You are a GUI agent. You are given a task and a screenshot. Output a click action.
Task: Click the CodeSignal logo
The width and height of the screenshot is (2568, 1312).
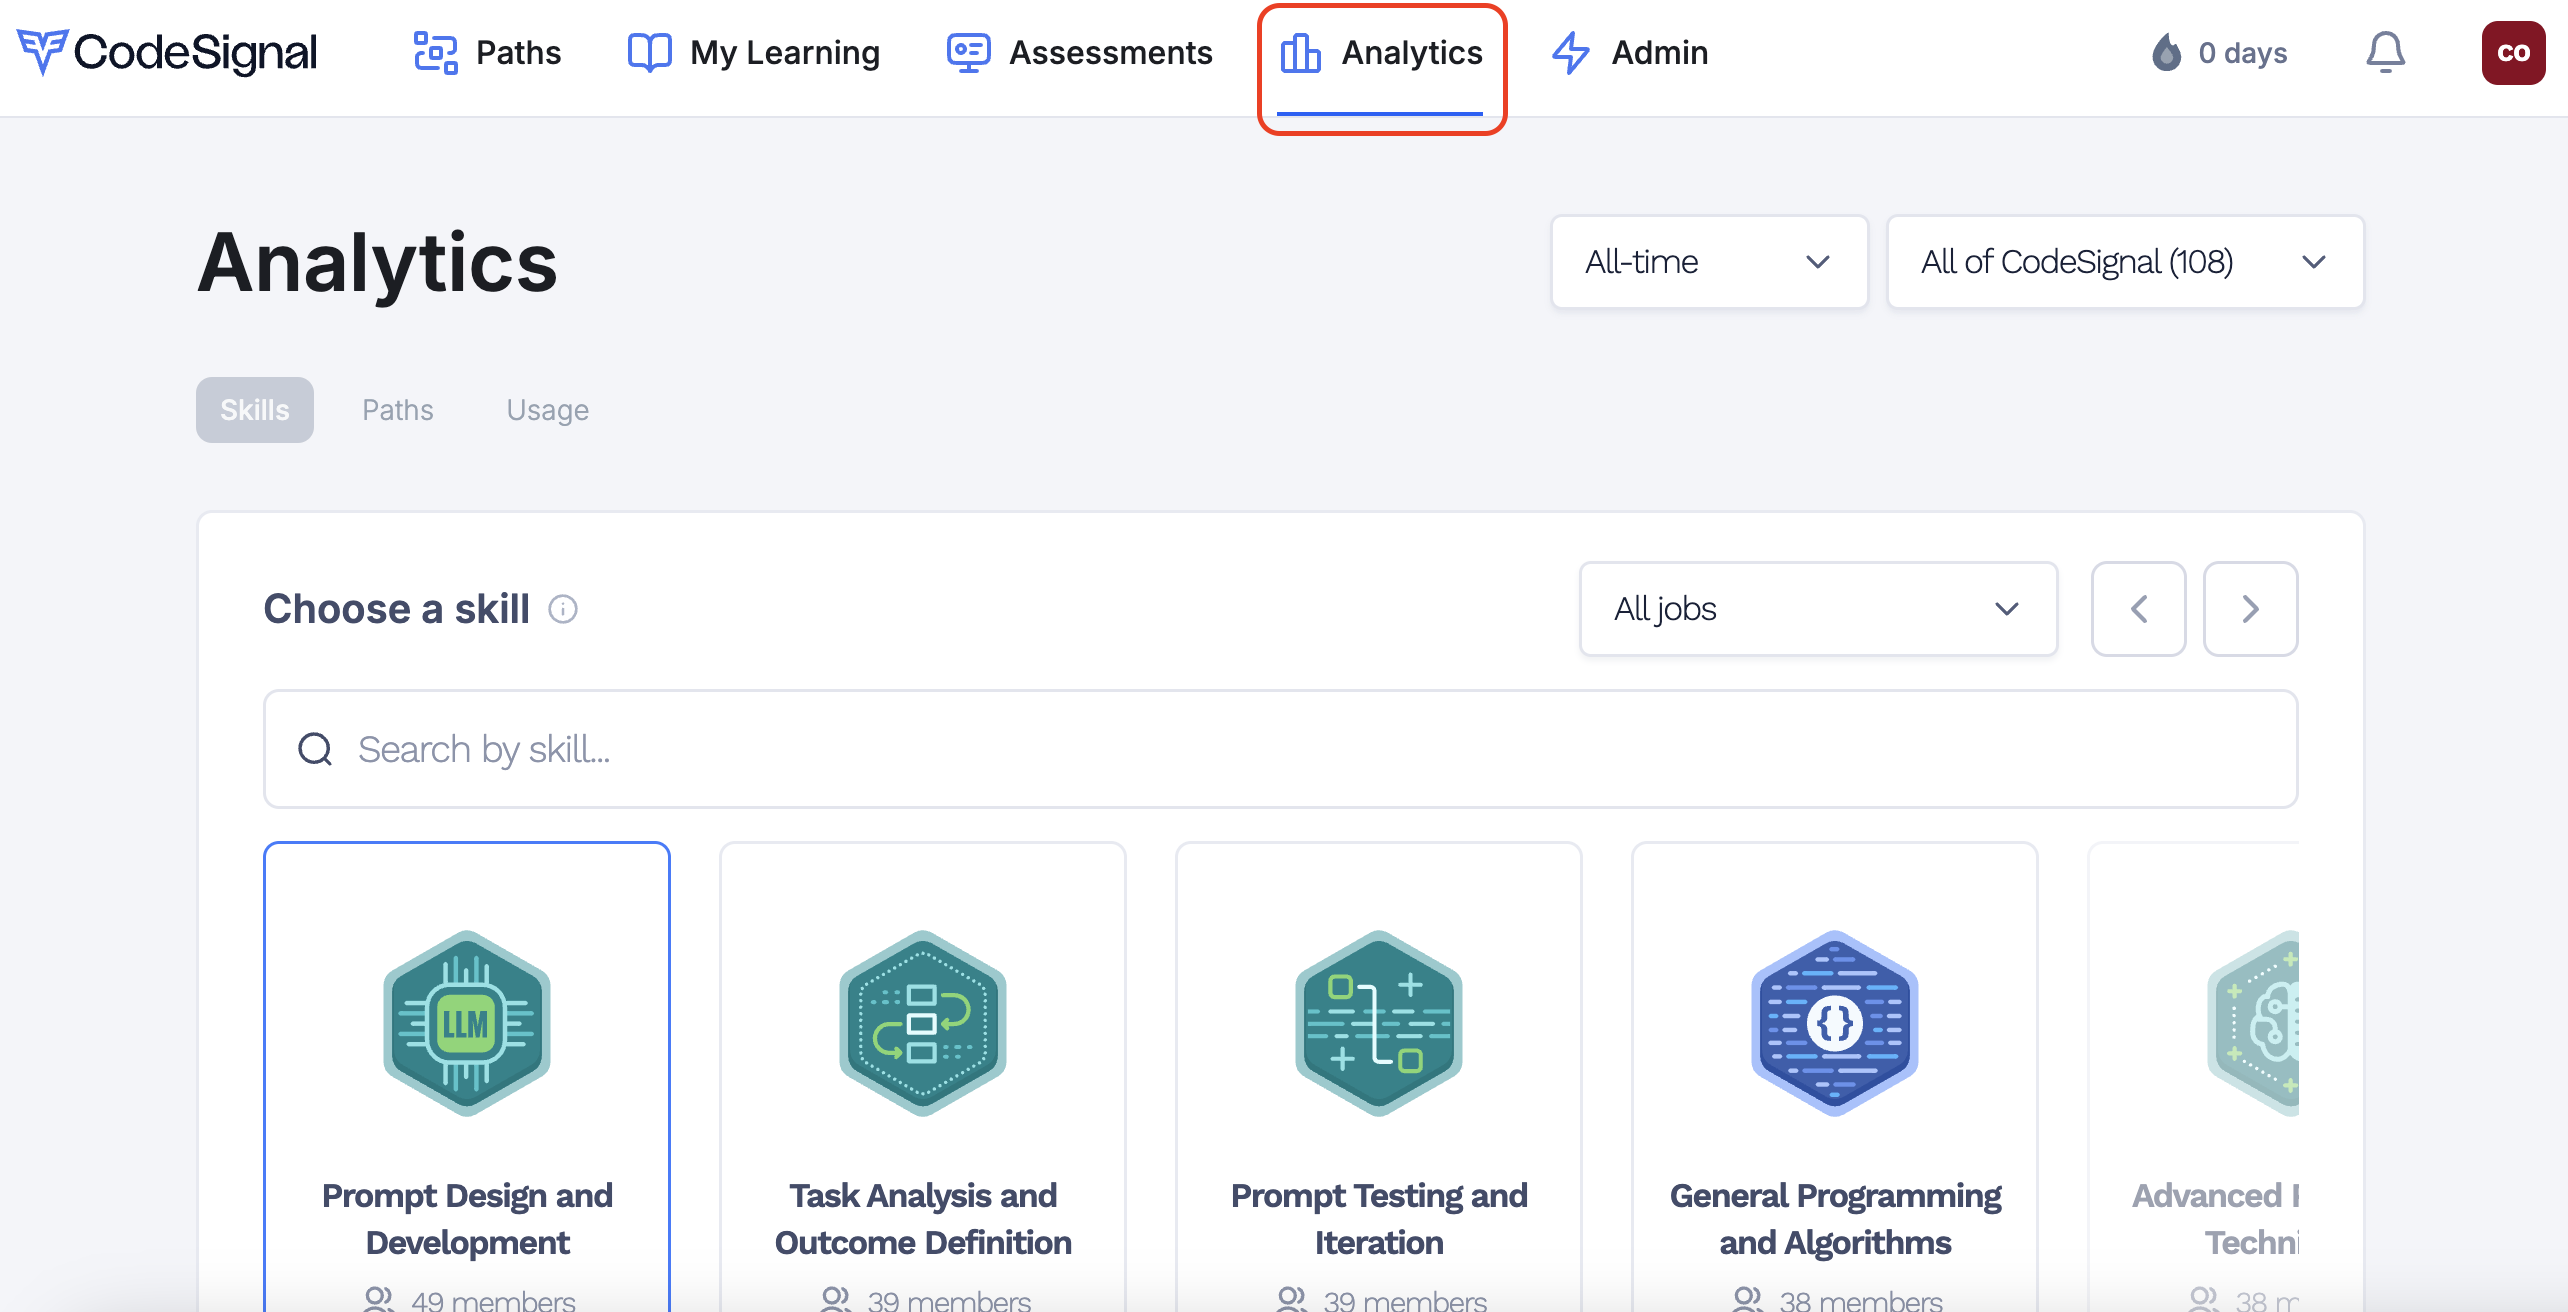click(x=167, y=52)
